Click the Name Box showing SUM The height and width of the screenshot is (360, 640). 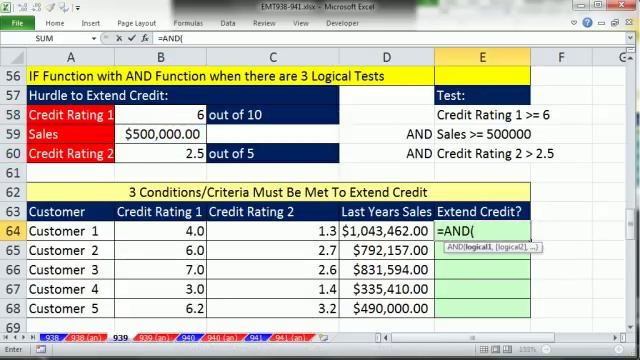click(x=44, y=38)
